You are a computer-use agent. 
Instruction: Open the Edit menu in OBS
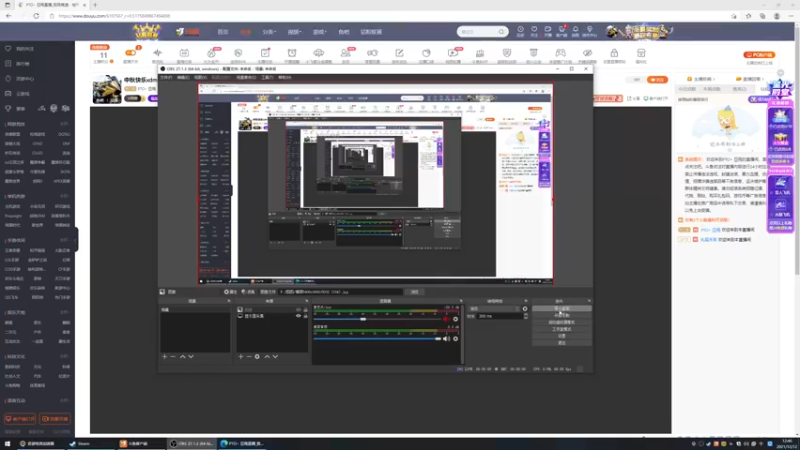[x=183, y=78]
